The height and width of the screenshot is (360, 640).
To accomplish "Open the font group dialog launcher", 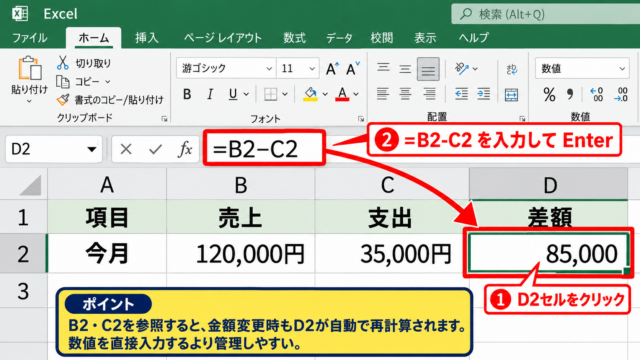I will click(361, 119).
